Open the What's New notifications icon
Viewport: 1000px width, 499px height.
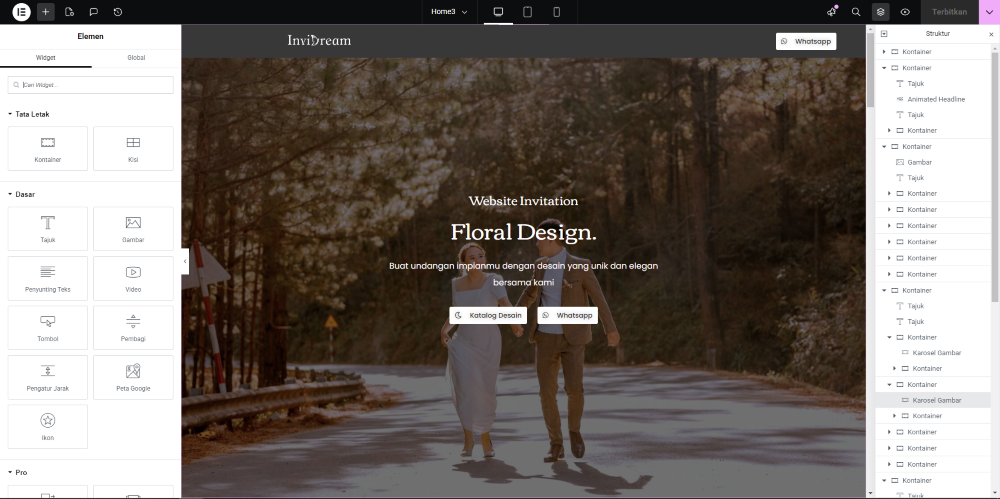pyautogui.click(x=832, y=12)
